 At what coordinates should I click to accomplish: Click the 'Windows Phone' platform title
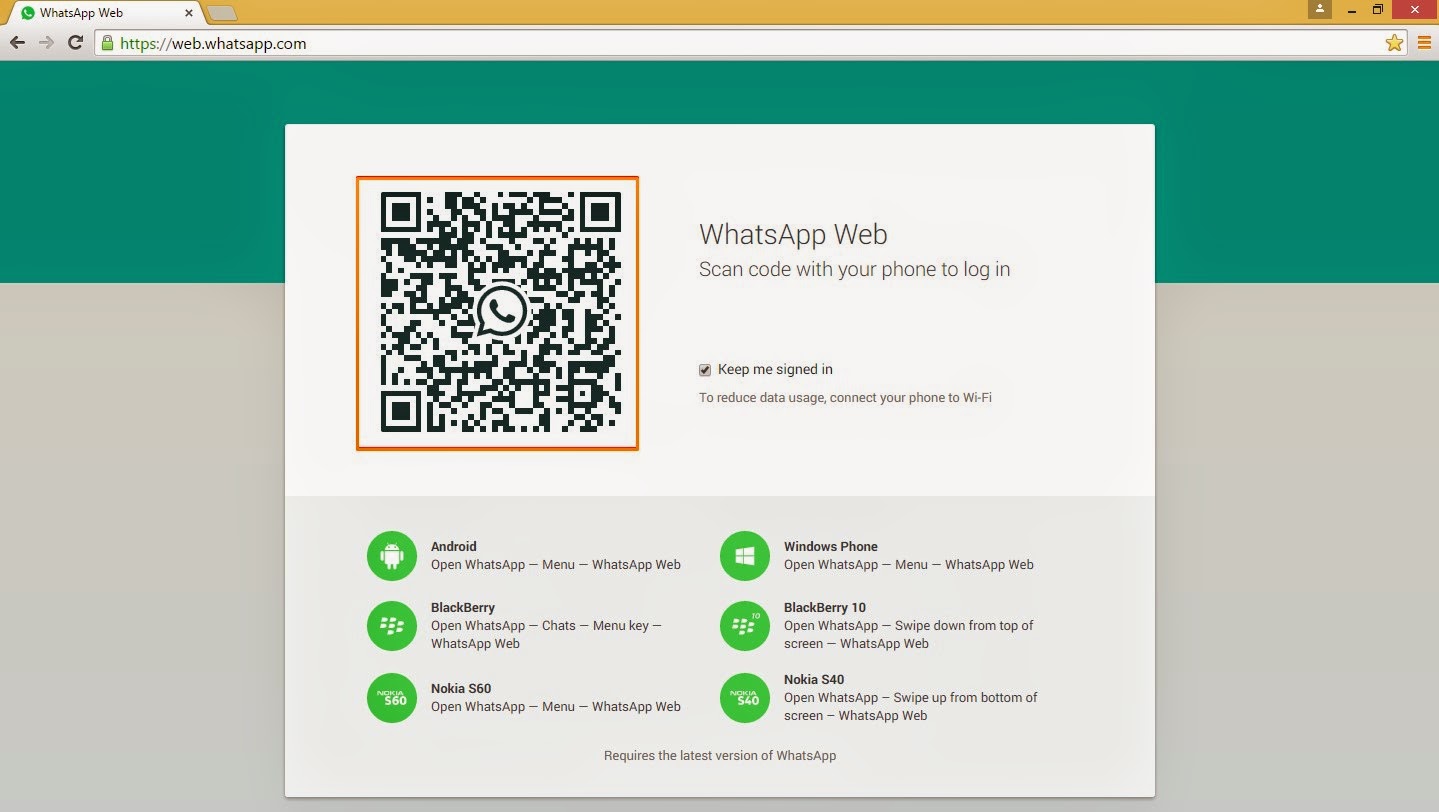[831, 546]
